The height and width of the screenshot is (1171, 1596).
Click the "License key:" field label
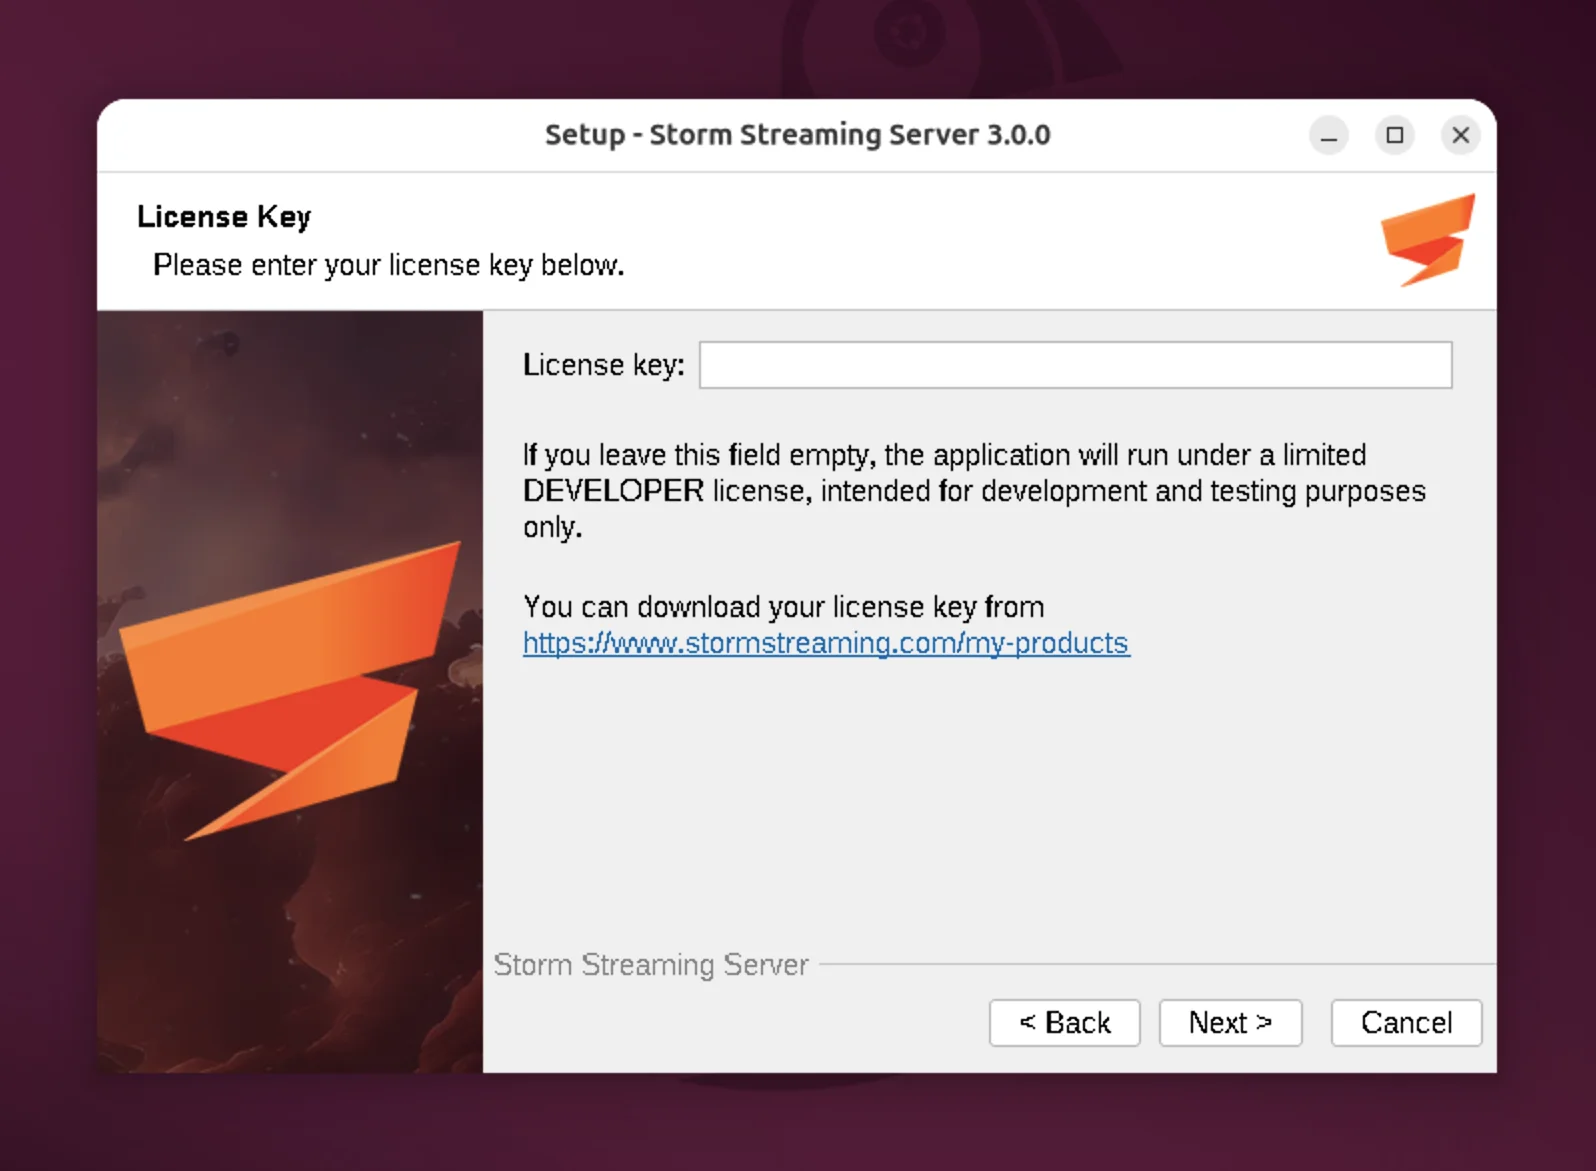pos(603,365)
